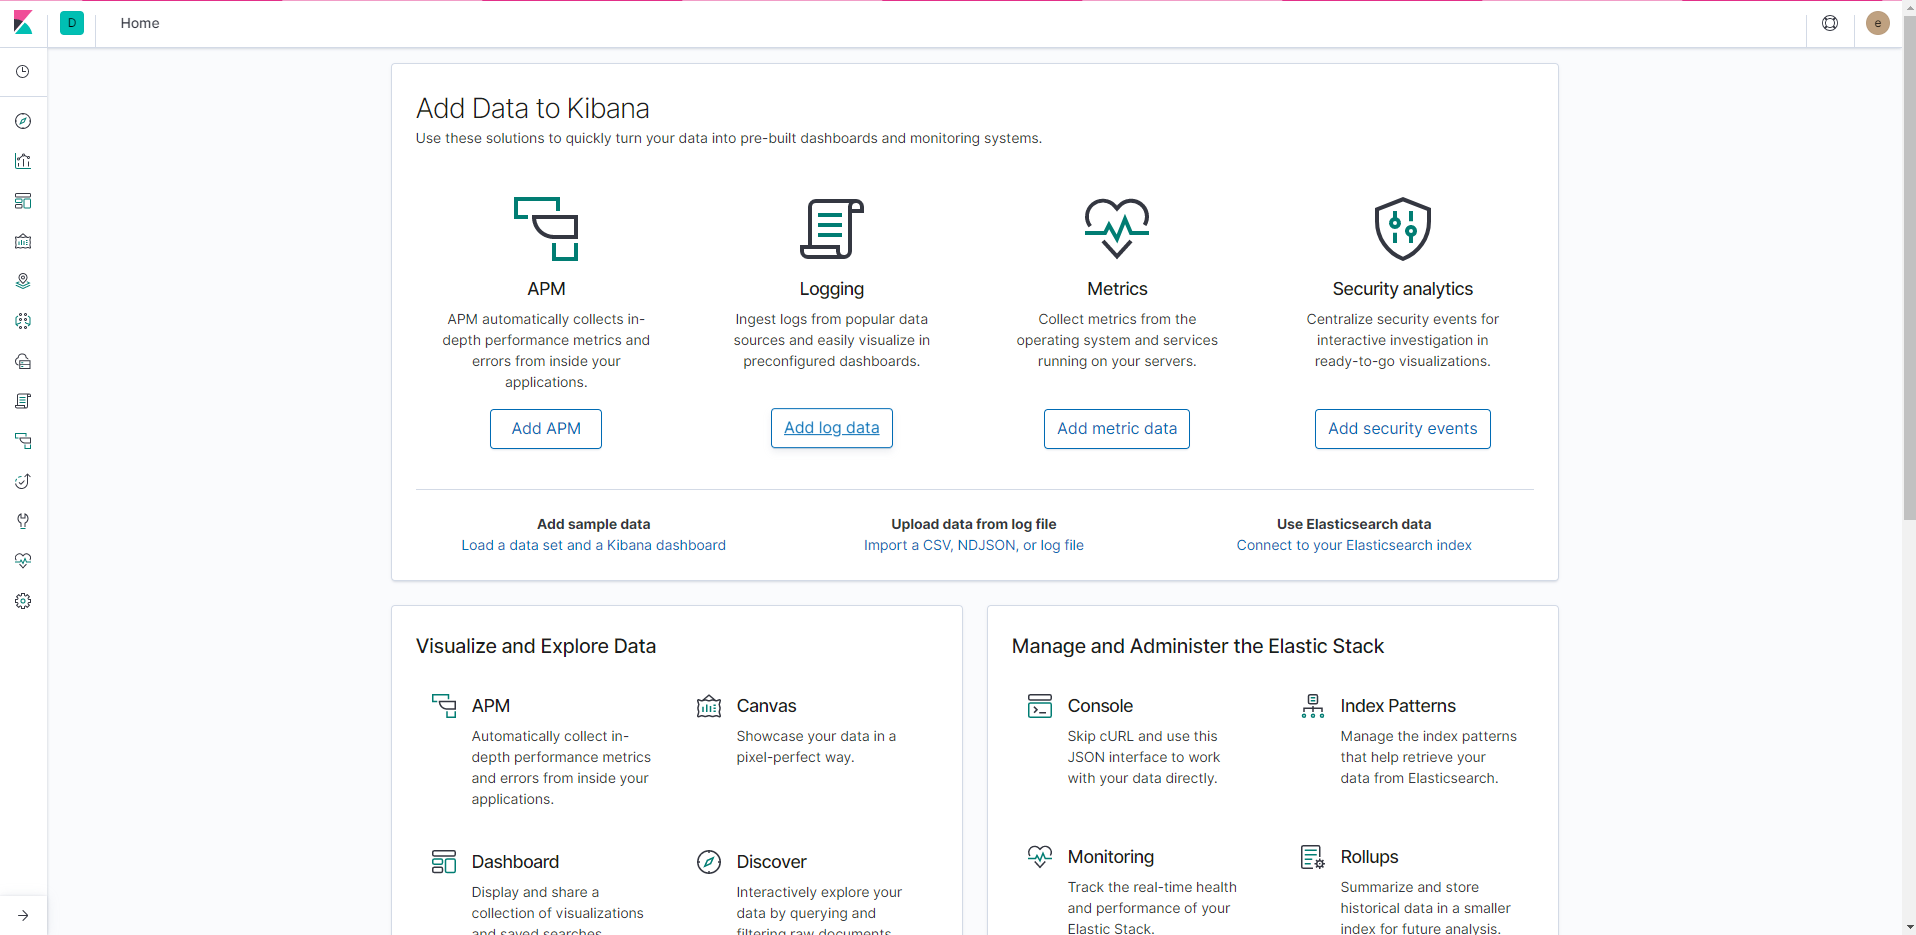Click the large Logging document icon
1916x935 pixels.
(832, 229)
